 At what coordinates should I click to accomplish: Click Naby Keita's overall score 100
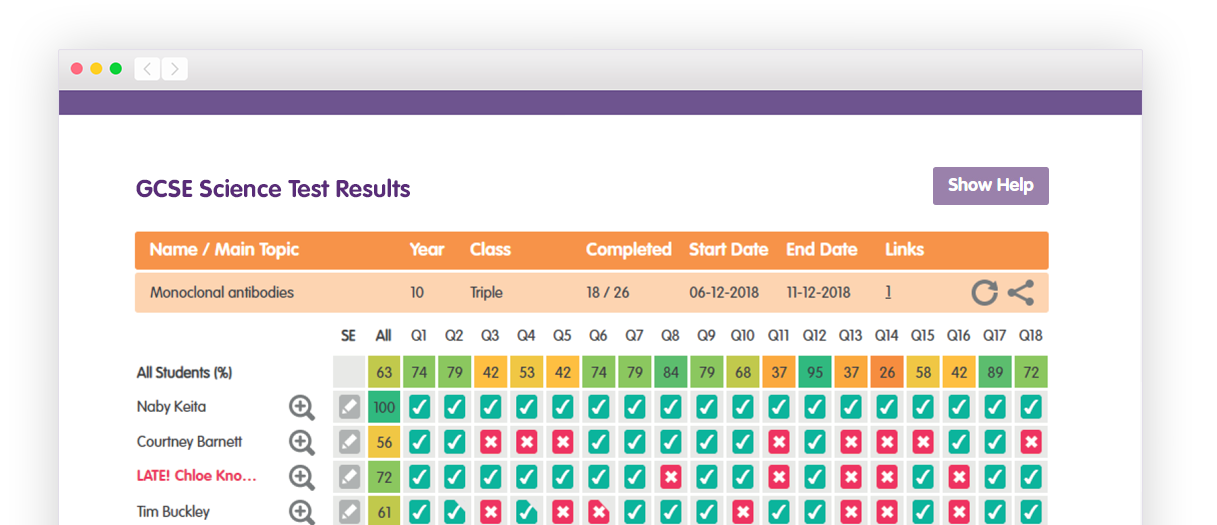click(384, 407)
